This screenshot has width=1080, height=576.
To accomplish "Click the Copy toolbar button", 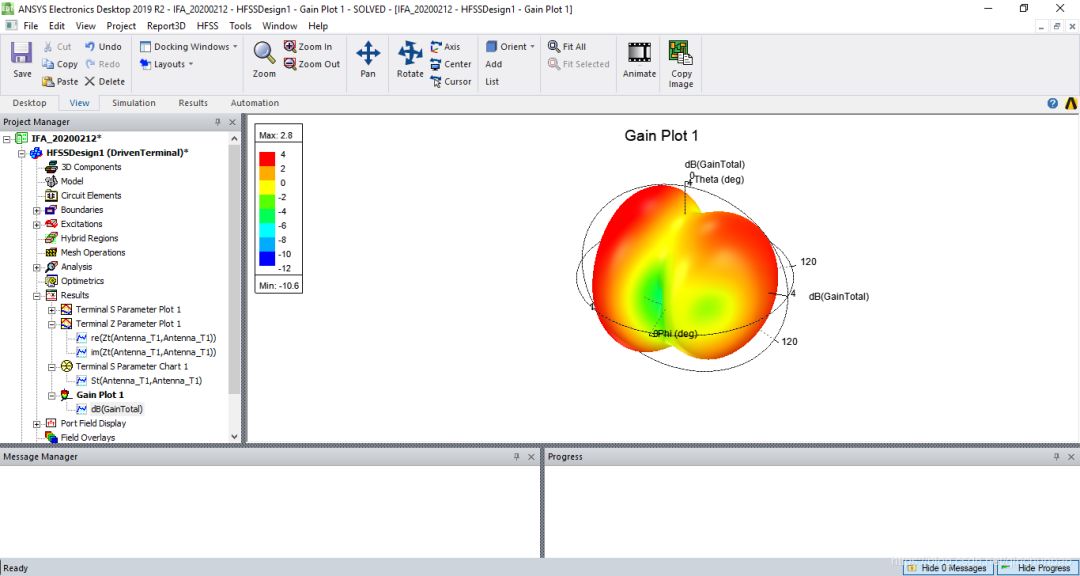I will pyautogui.click(x=59, y=64).
